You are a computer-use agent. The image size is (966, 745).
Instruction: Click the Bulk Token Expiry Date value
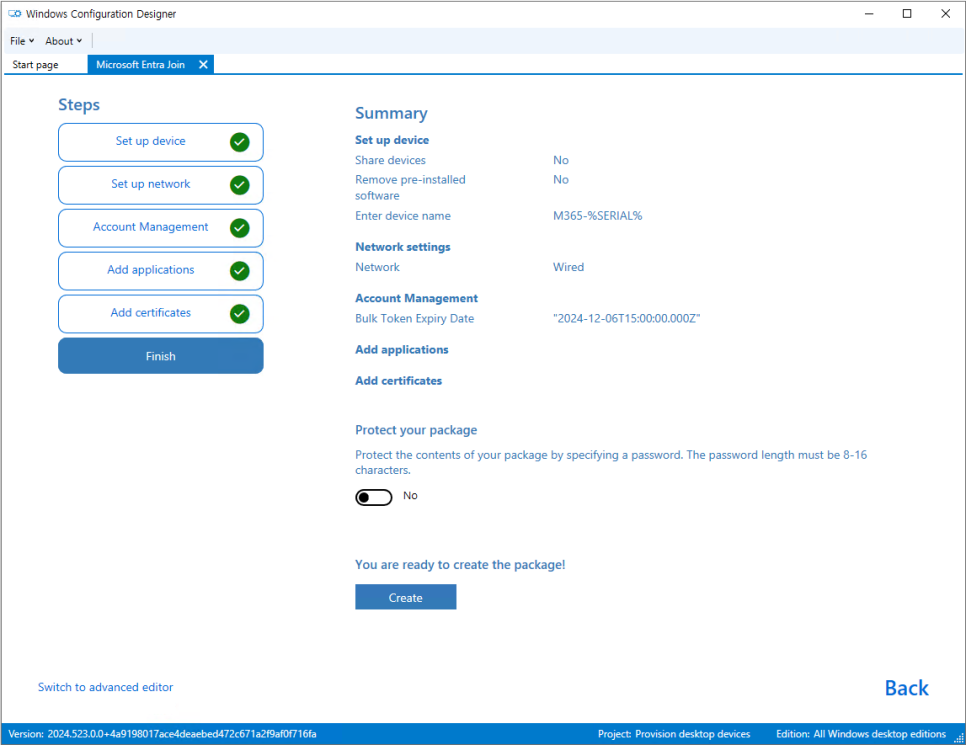627,319
